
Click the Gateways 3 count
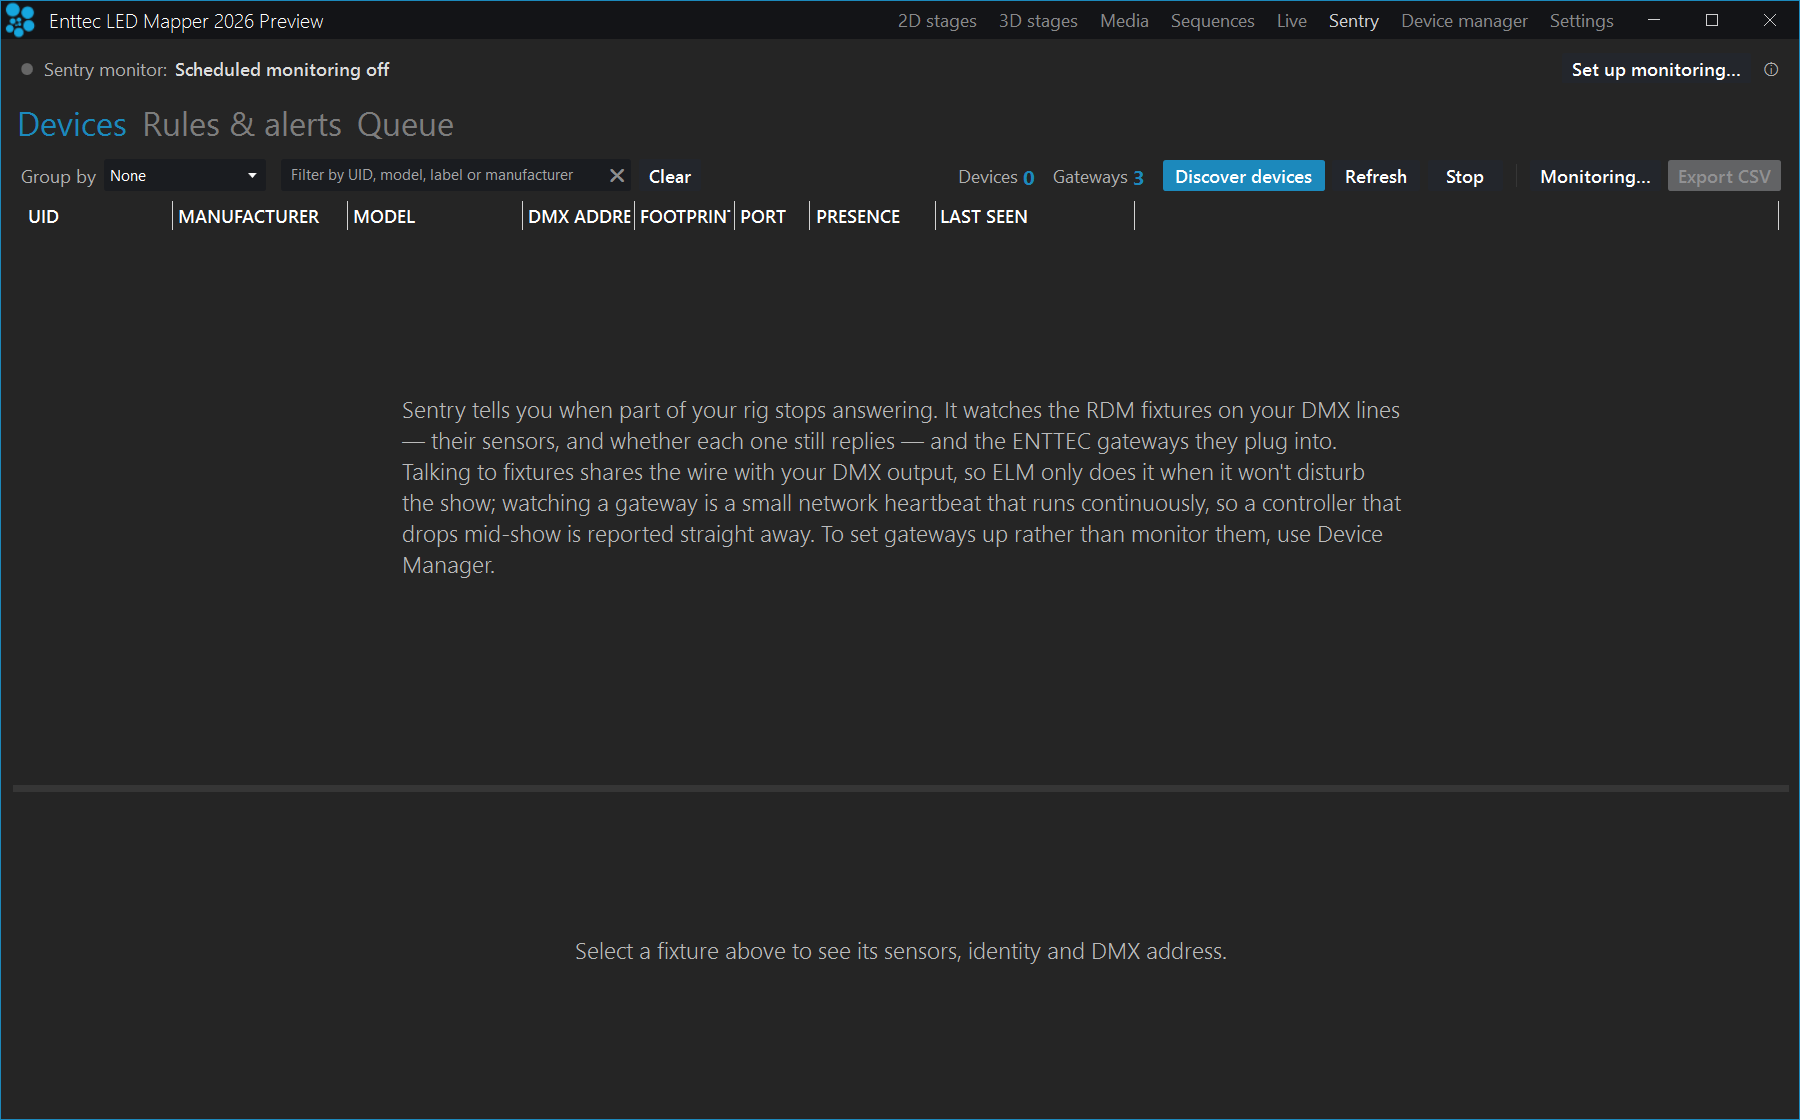point(1098,177)
